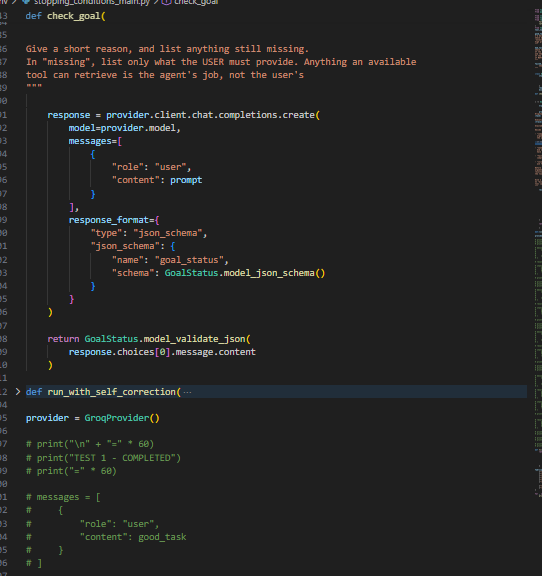Click the closing triple-quote docstring marker
Image resolution: width=542 pixels, height=576 pixels.
[x=34, y=87]
